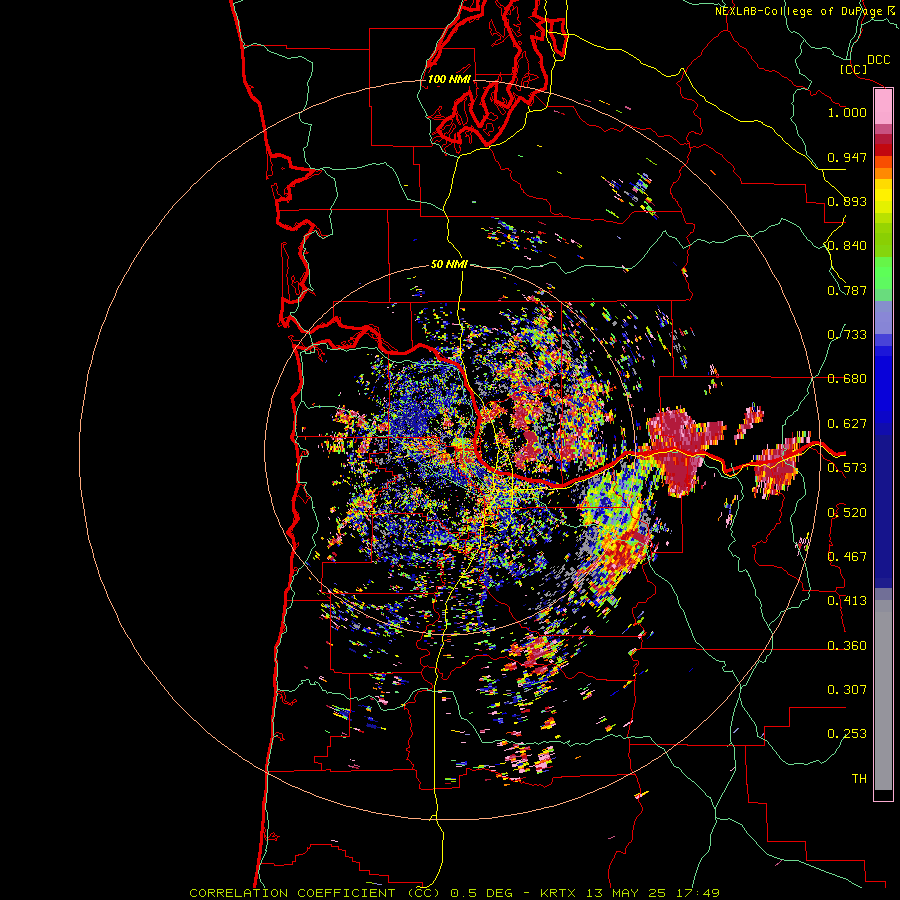
Task: Select the 0.253 scale value
Action: pos(847,734)
